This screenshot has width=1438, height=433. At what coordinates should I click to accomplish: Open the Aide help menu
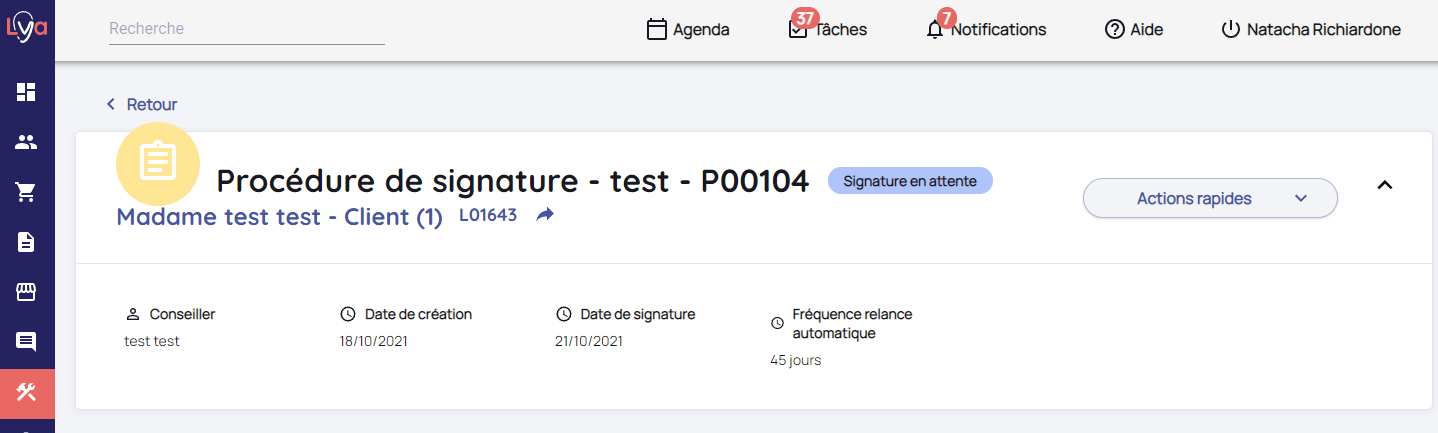[1134, 29]
